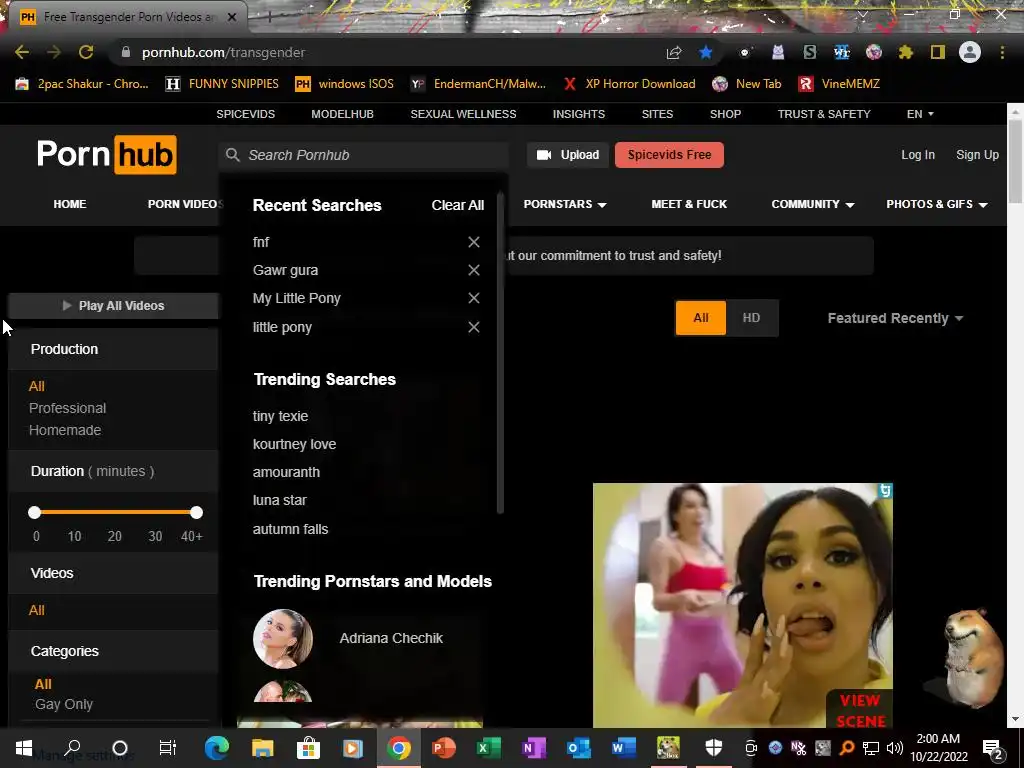Expand the PORNSTARS nav dropdown
1024x768 pixels.
pos(565,204)
